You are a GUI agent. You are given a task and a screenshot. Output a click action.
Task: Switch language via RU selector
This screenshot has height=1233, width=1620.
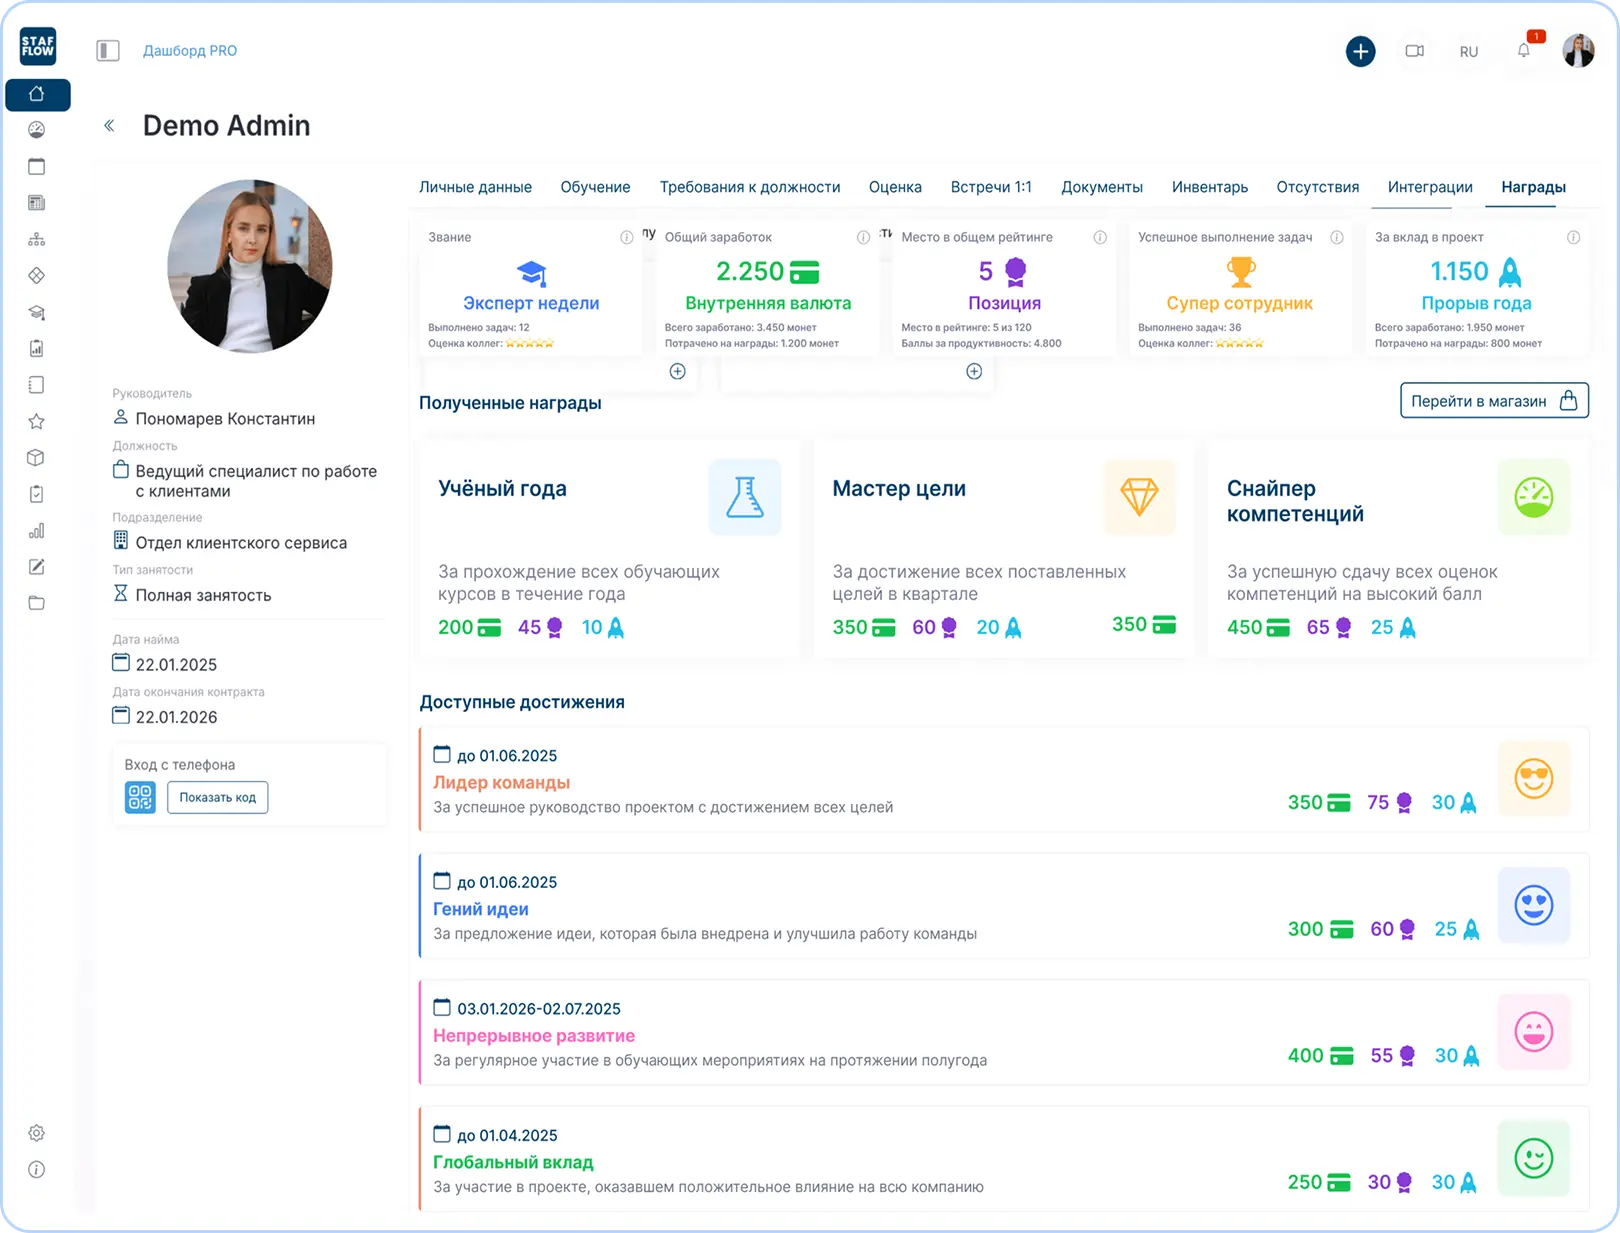point(1468,52)
